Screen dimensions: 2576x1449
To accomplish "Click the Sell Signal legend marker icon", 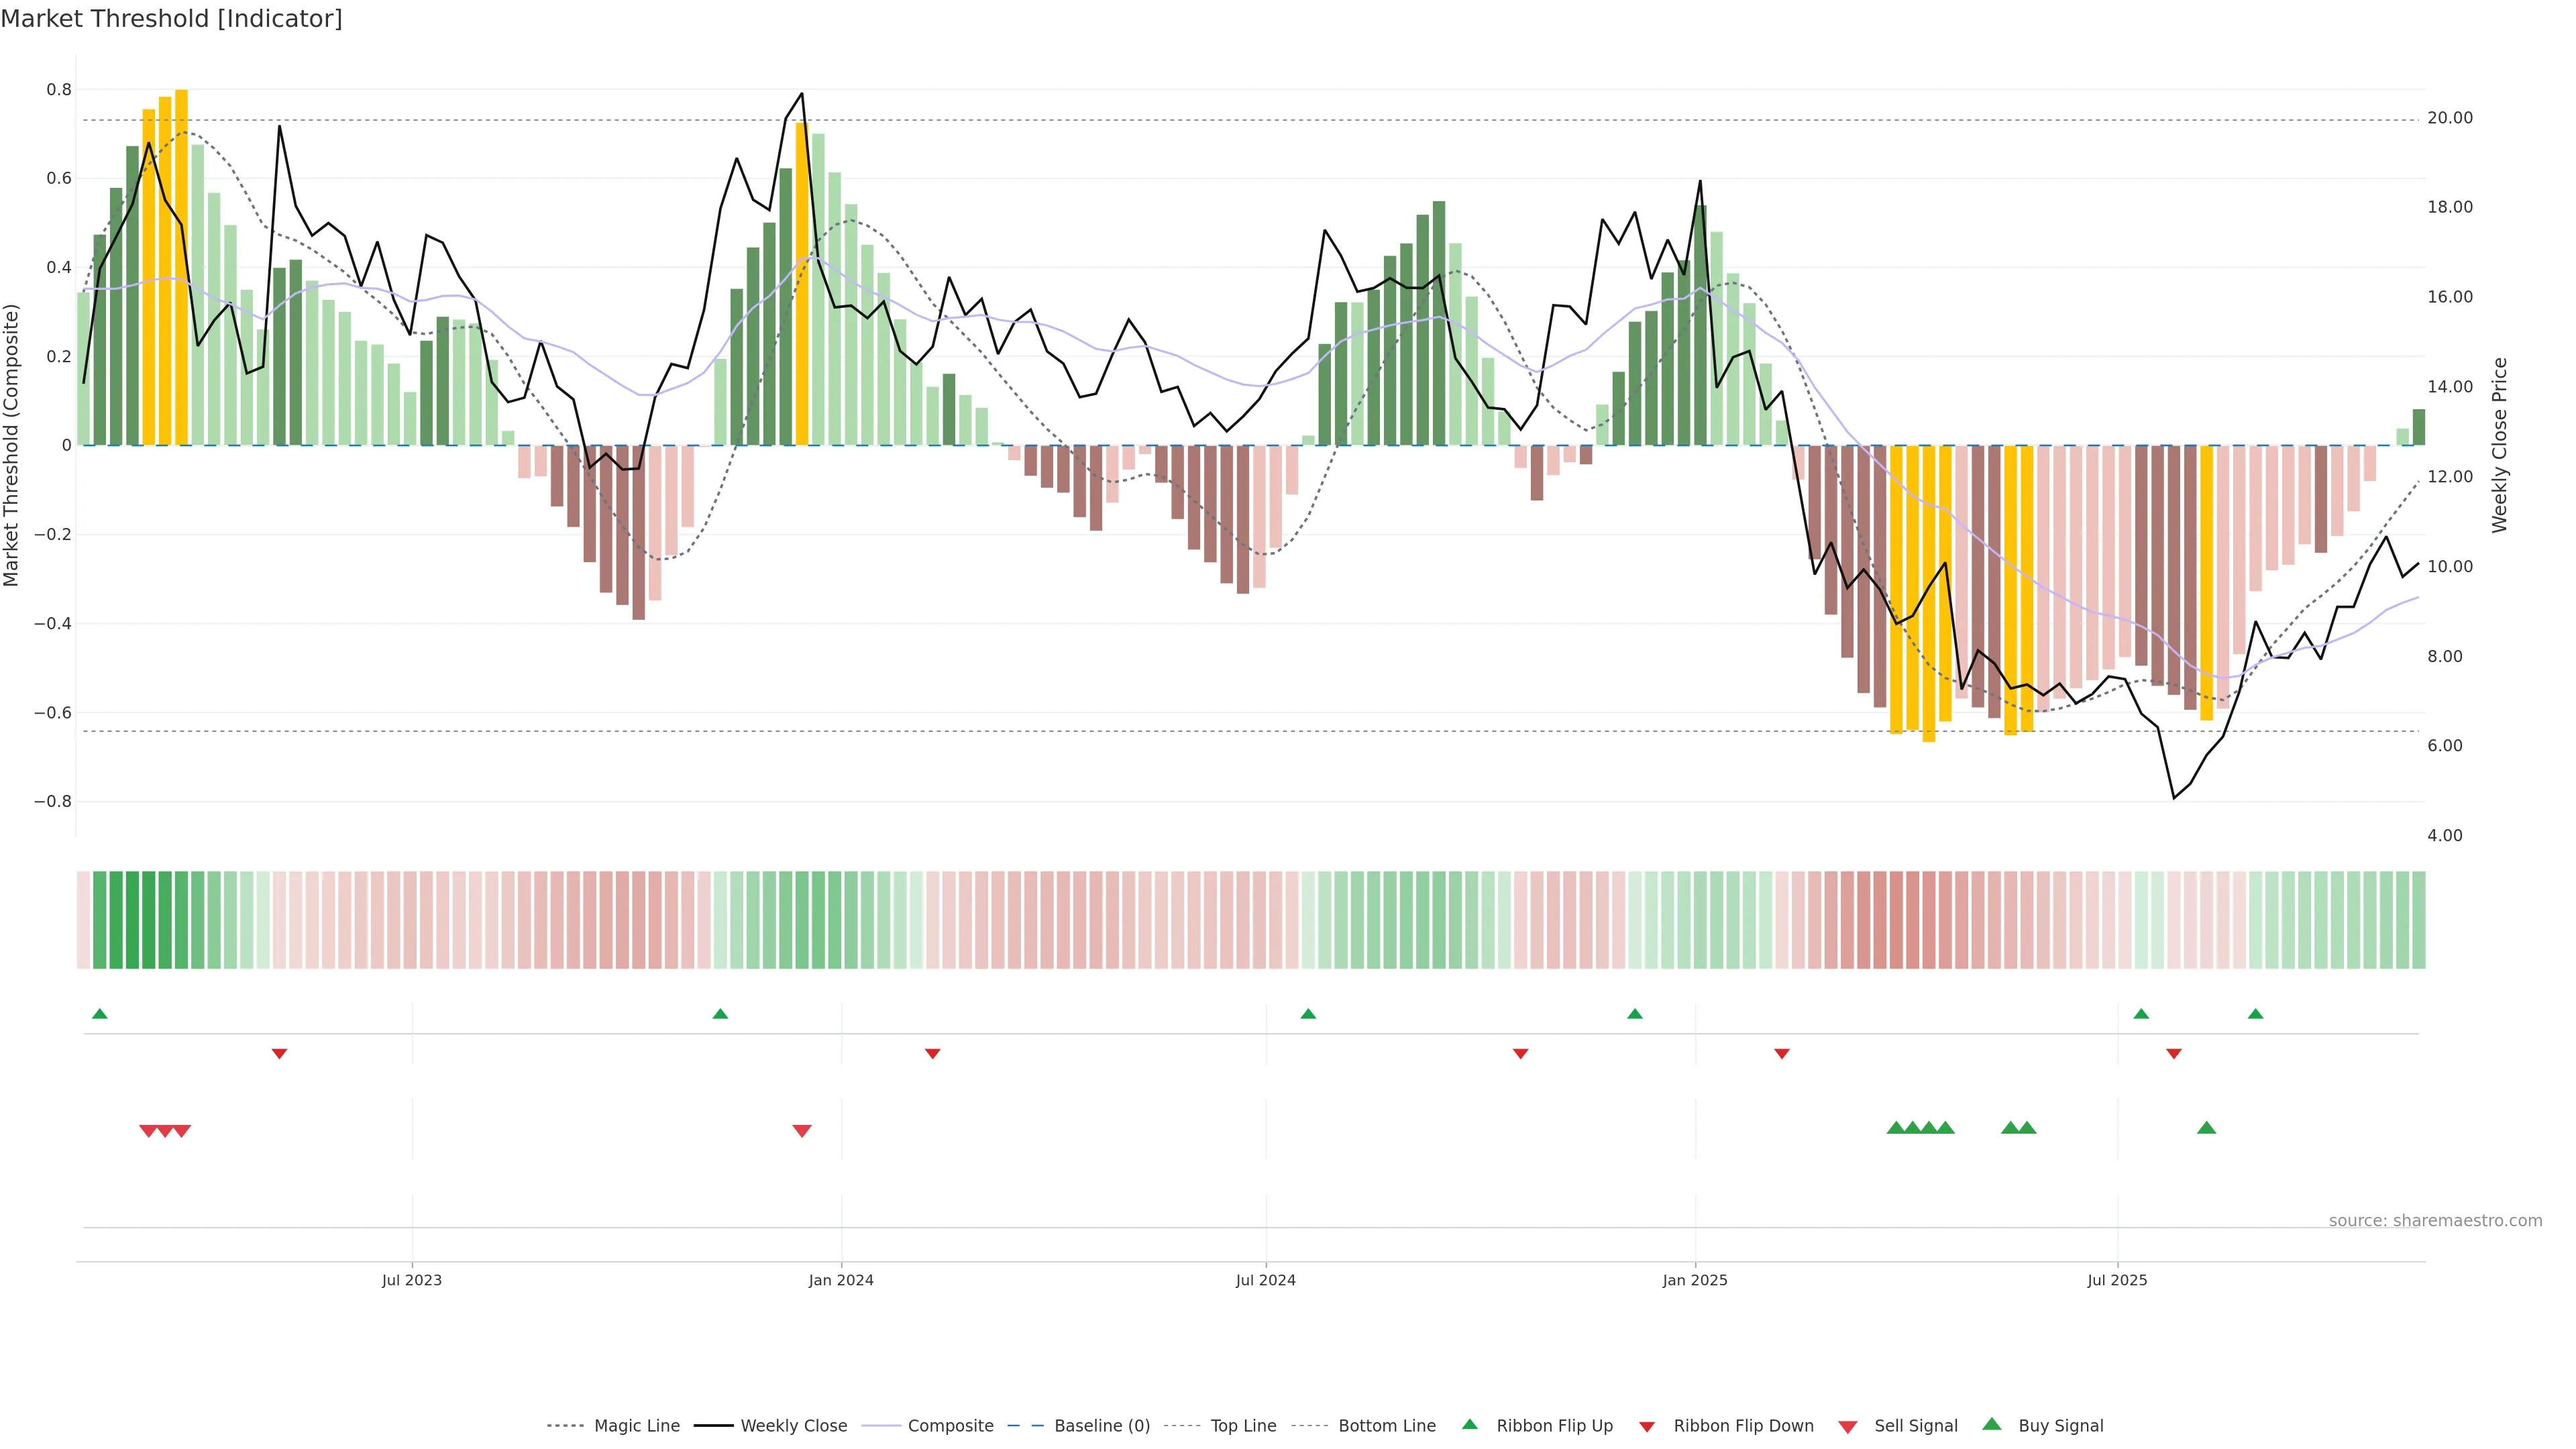I will [x=1848, y=1426].
